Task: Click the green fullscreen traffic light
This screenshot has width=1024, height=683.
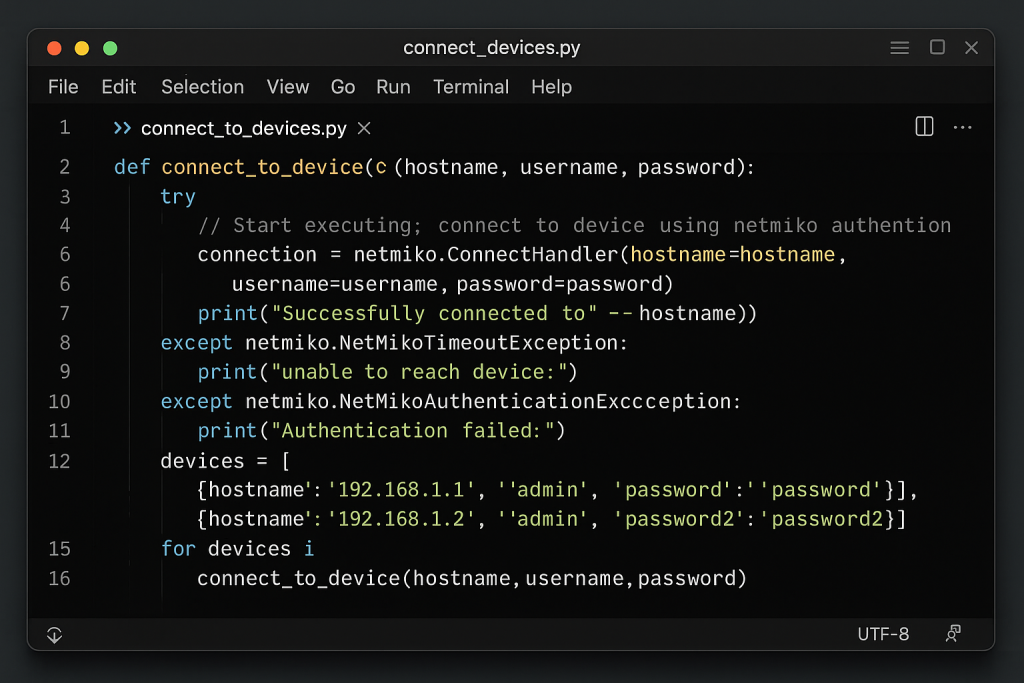Action: point(110,48)
